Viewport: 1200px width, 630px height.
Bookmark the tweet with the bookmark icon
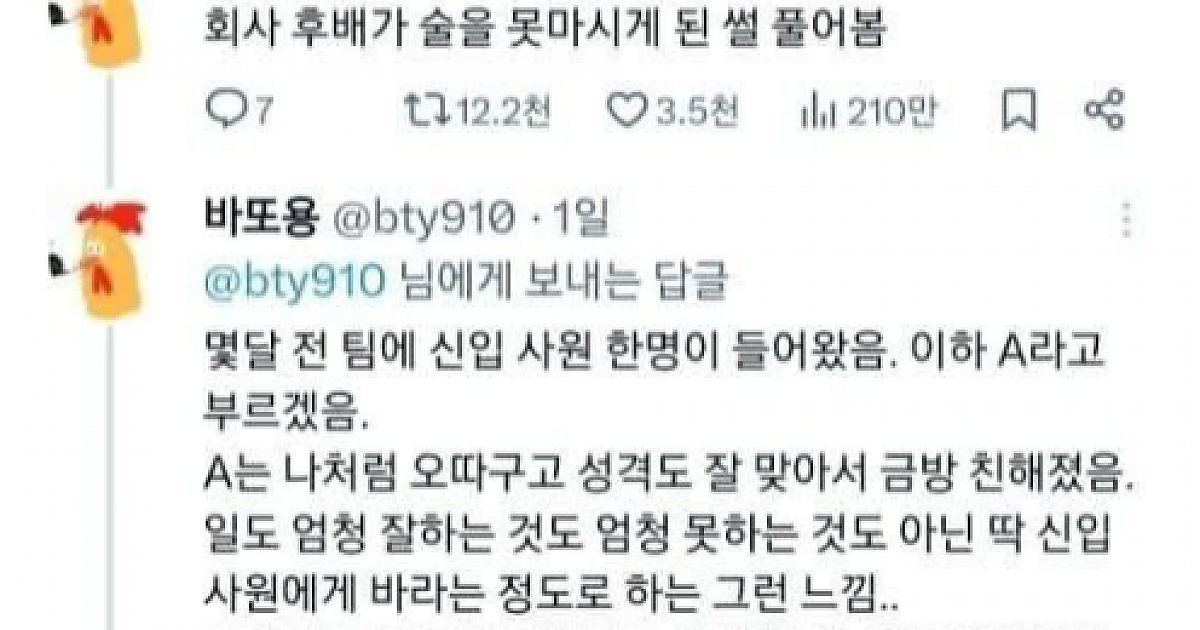pyautogui.click(x=1018, y=110)
